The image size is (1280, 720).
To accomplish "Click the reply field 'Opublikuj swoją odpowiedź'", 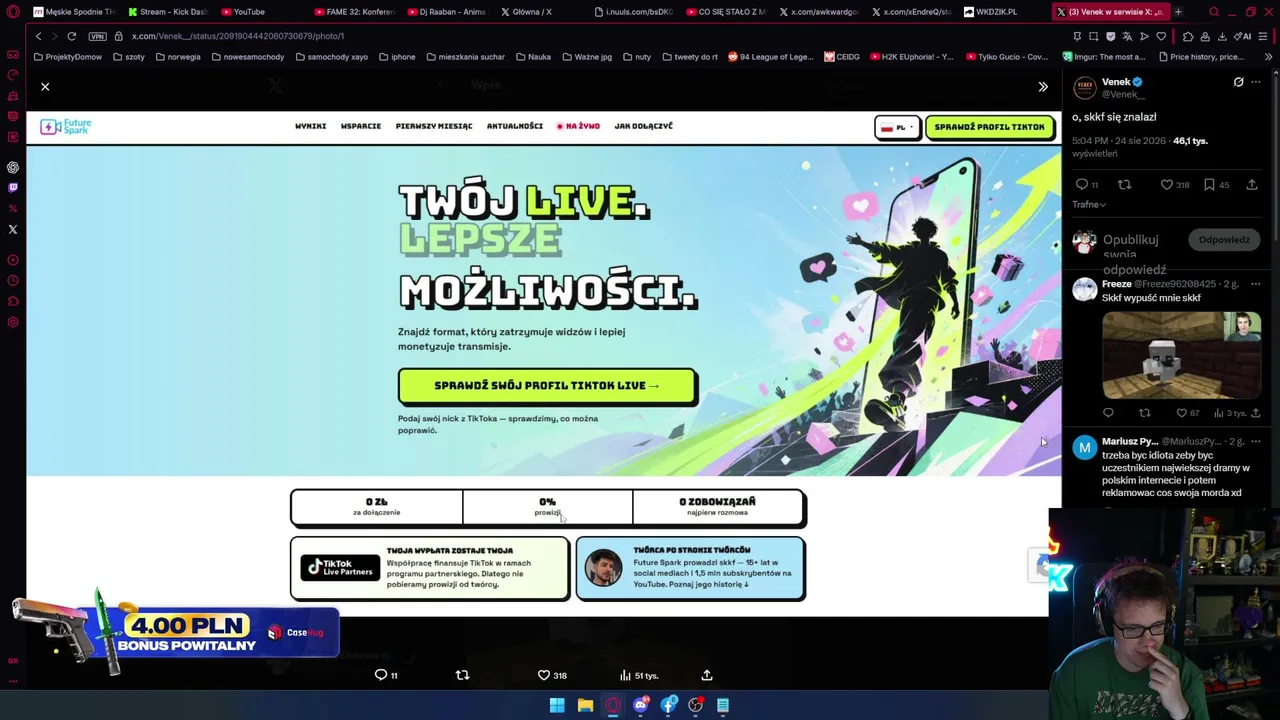I will 1134,254.
